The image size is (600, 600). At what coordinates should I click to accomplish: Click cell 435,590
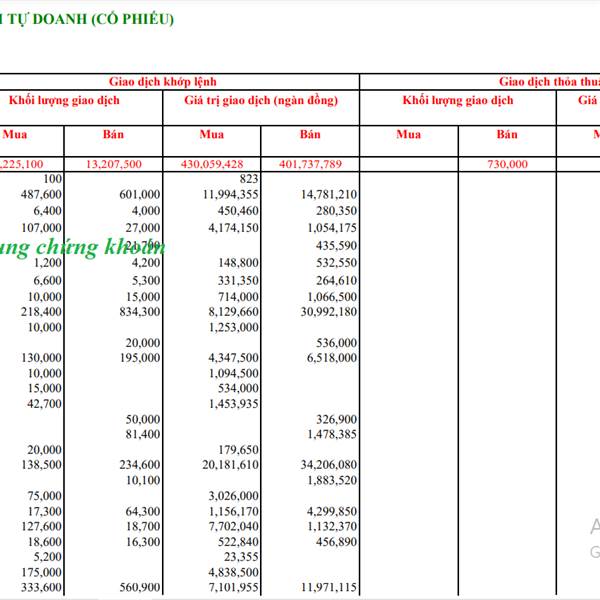click(337, 246)
